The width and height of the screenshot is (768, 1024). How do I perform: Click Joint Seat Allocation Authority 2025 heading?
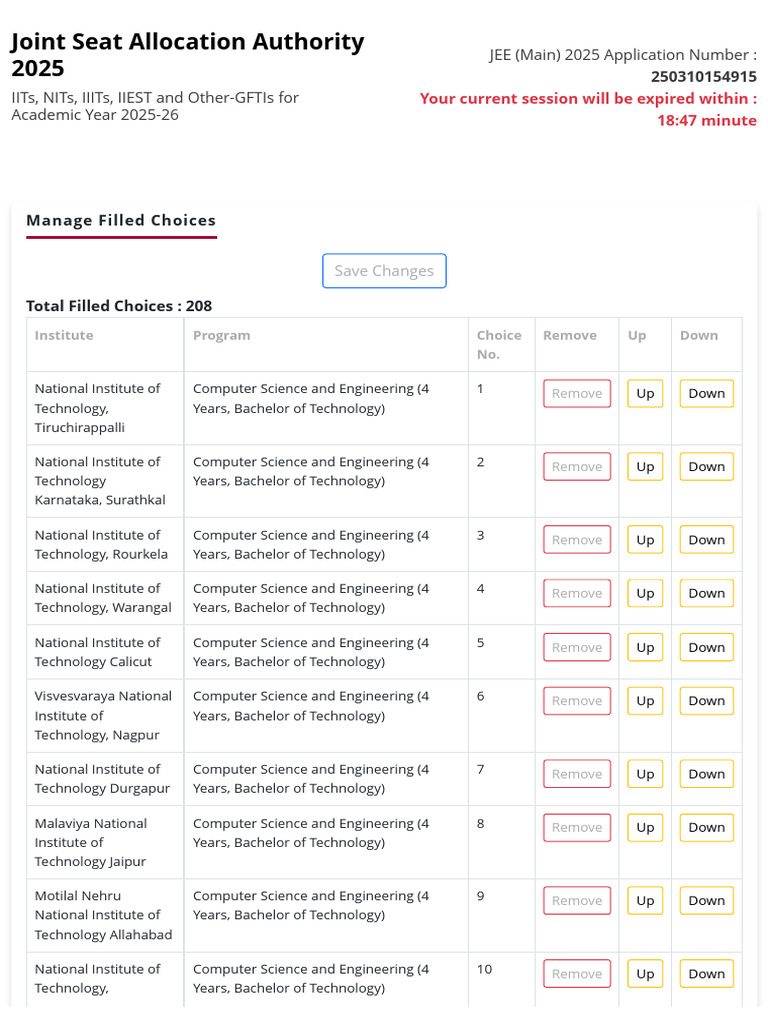click(x=188, y=55)
